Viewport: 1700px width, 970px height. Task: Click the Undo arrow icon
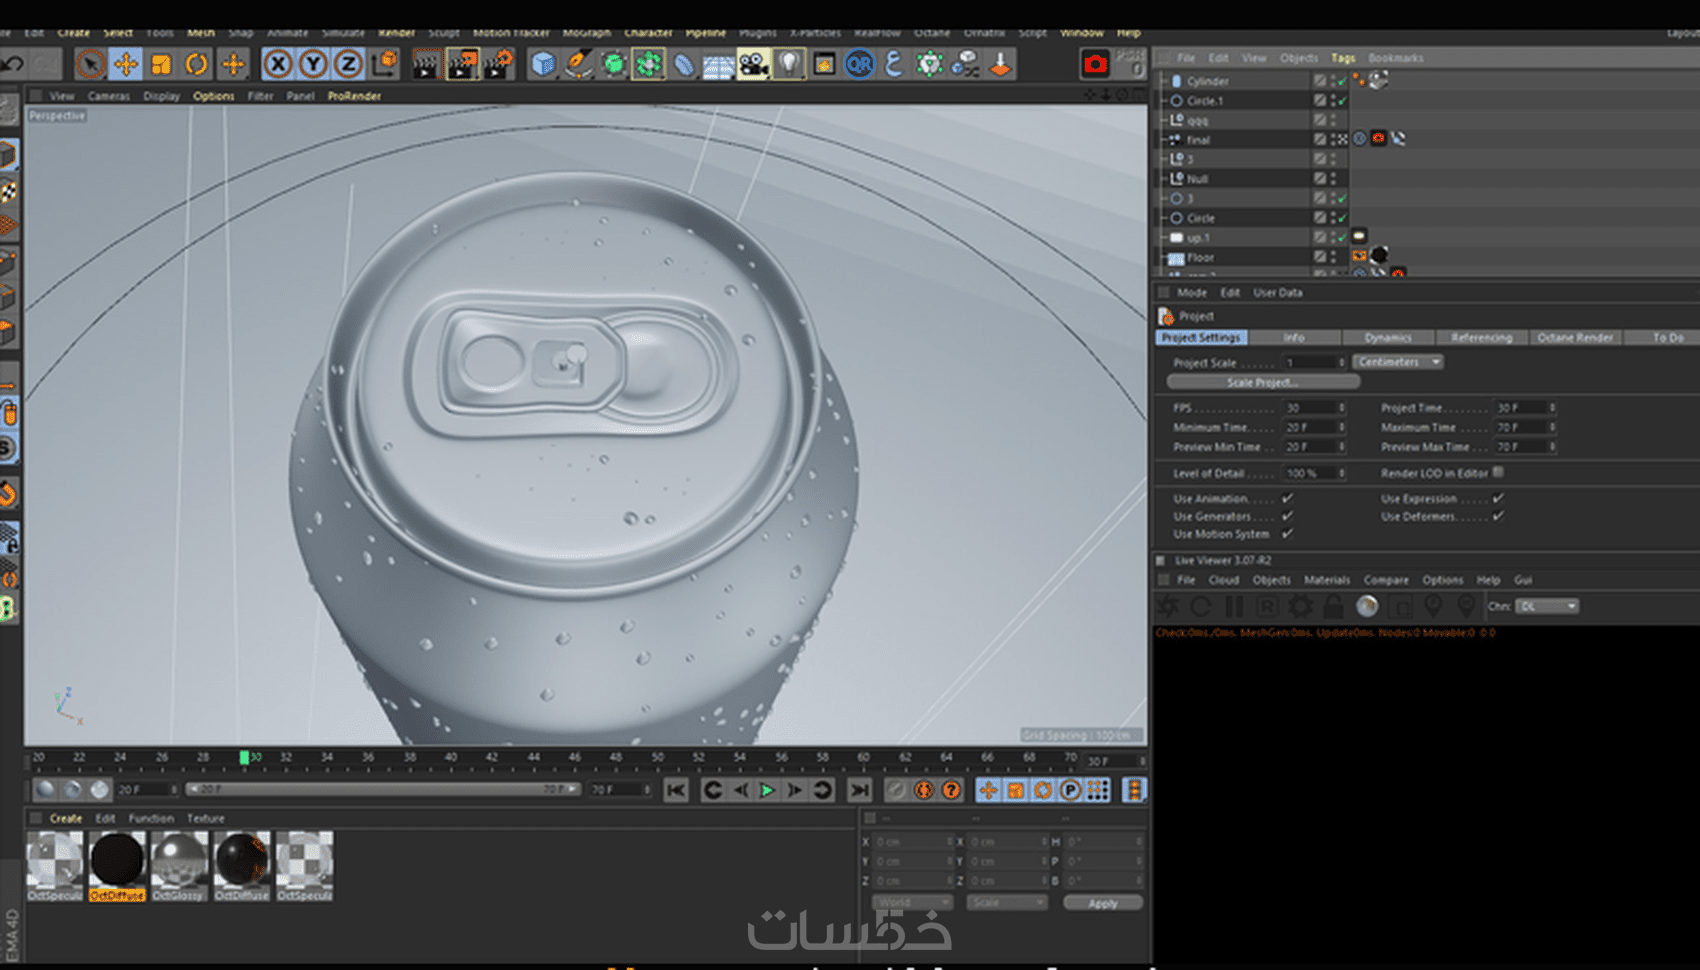[12, 65]
